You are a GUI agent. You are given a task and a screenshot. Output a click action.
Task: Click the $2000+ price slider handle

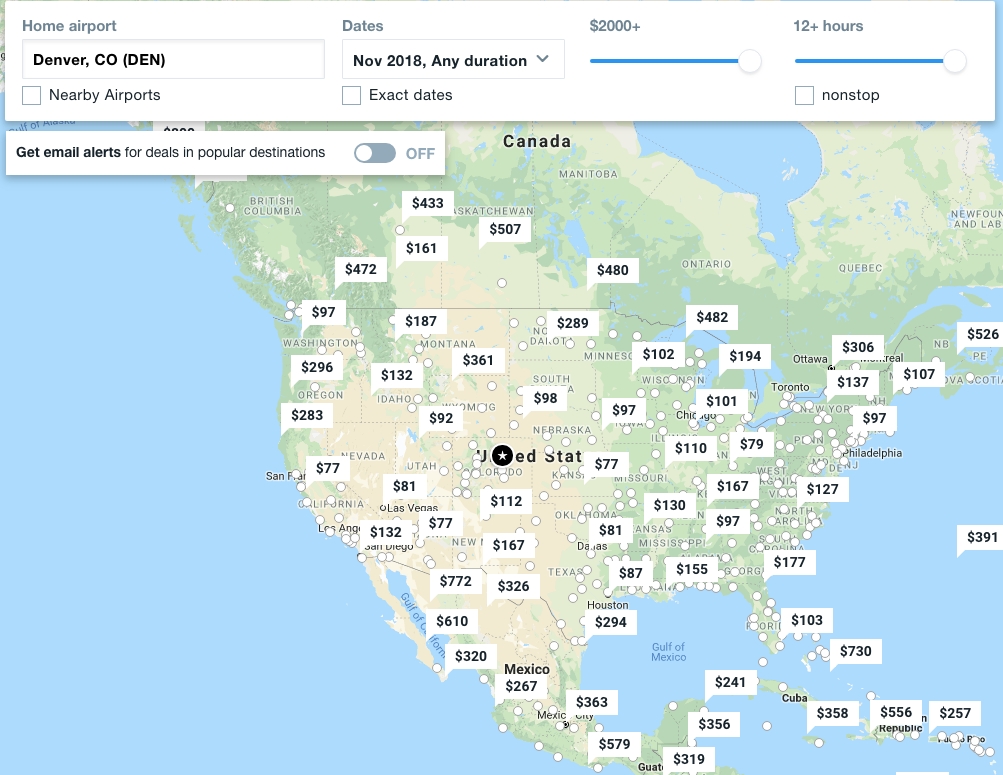(x=749, y=61)
